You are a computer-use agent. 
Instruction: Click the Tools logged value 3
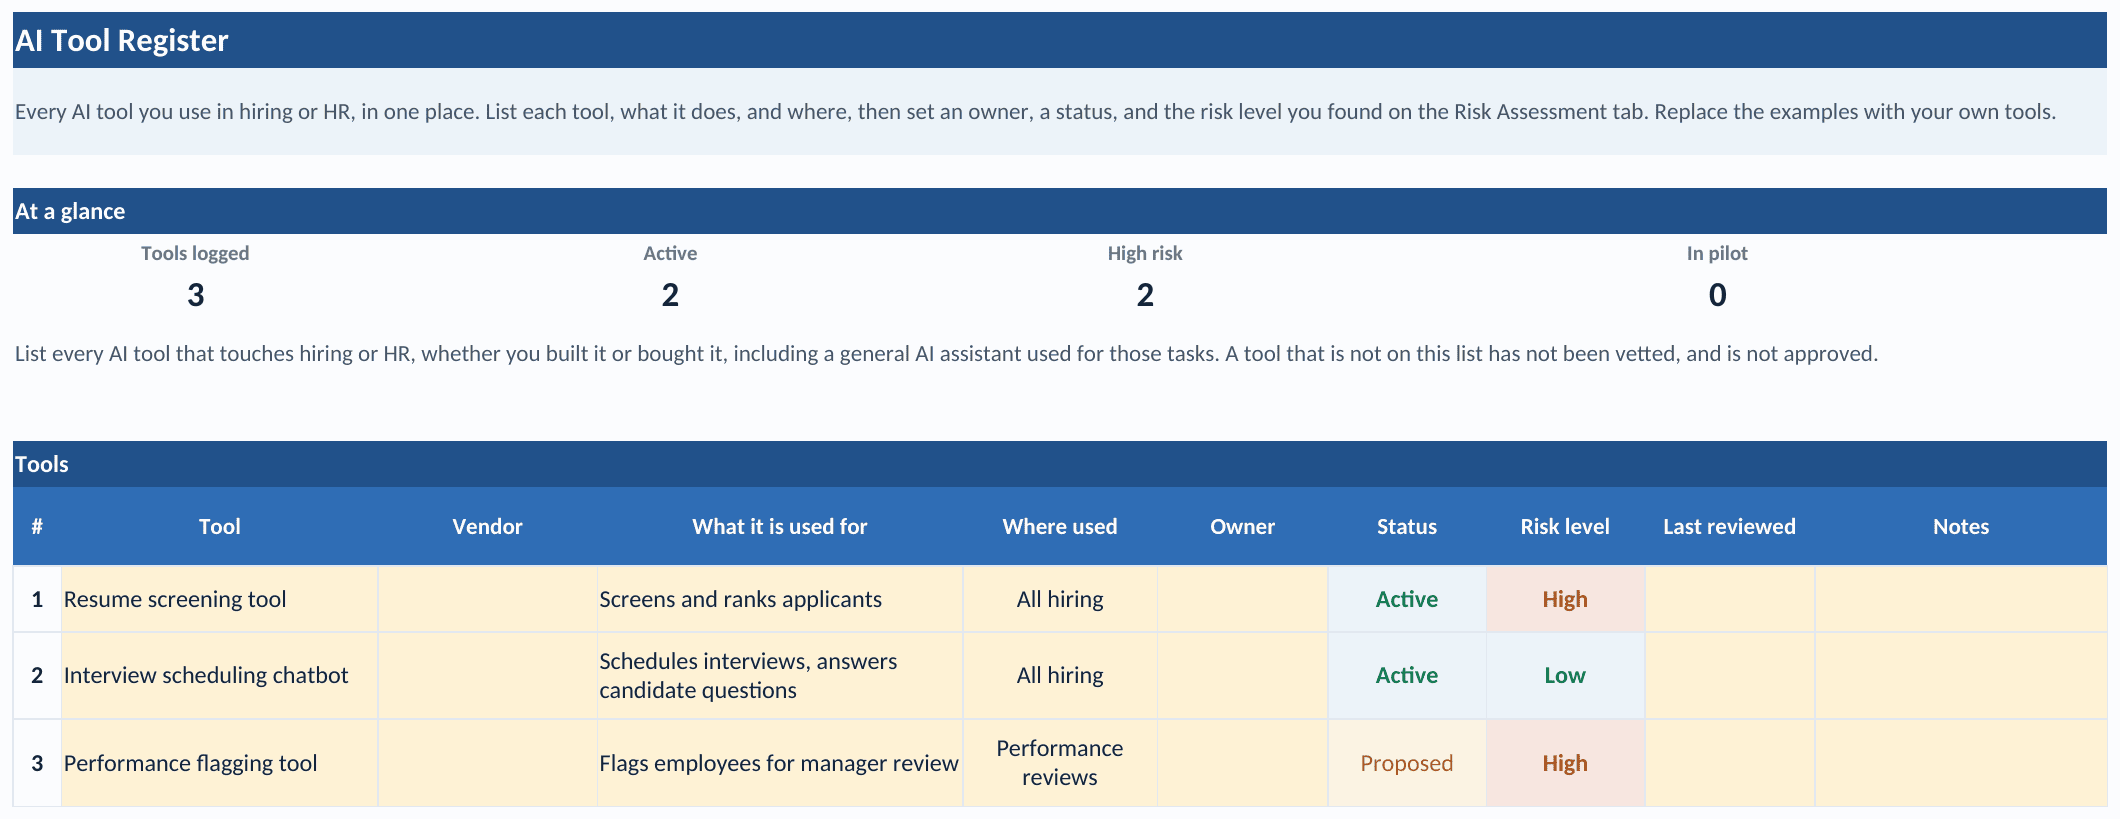point(195,295)
